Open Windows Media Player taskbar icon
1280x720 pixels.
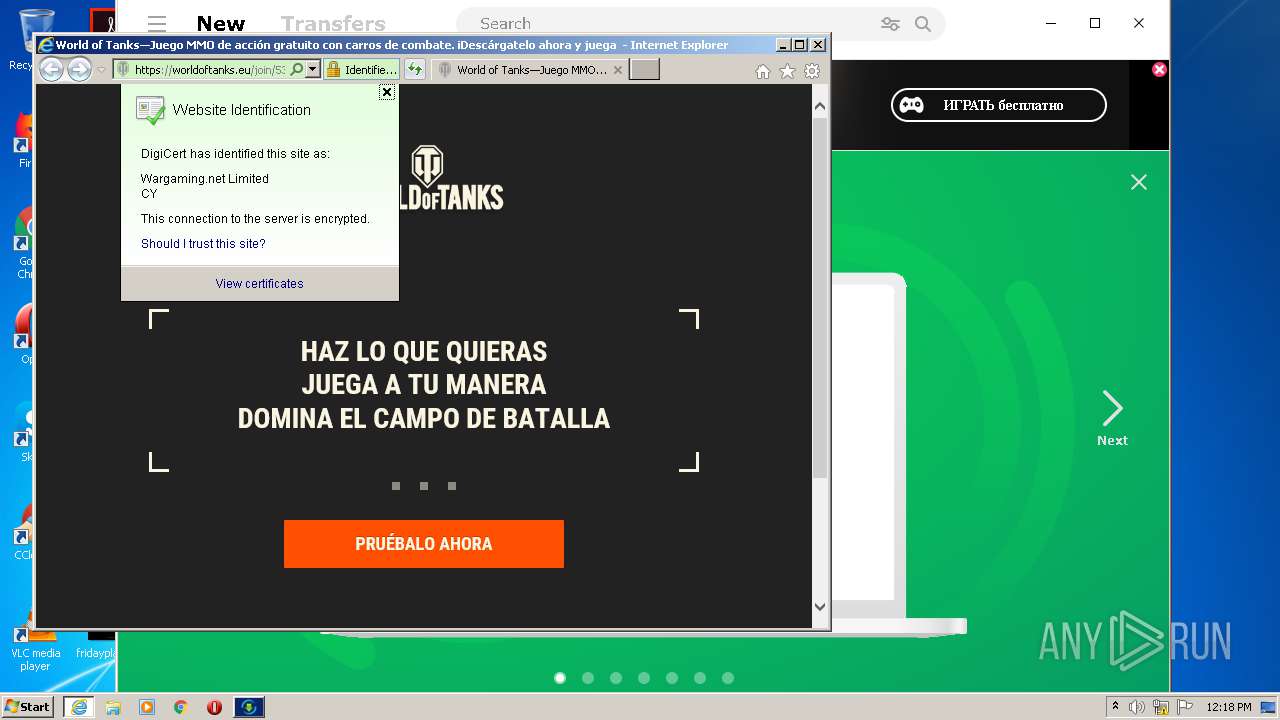(147, 707)
